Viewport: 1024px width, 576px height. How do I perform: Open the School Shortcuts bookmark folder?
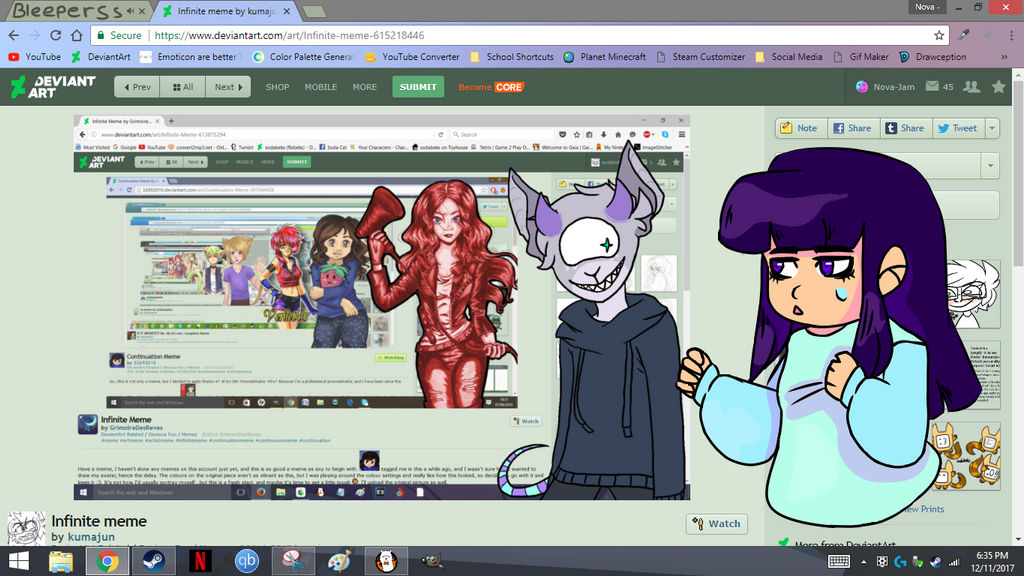click(x=511, y=57)
